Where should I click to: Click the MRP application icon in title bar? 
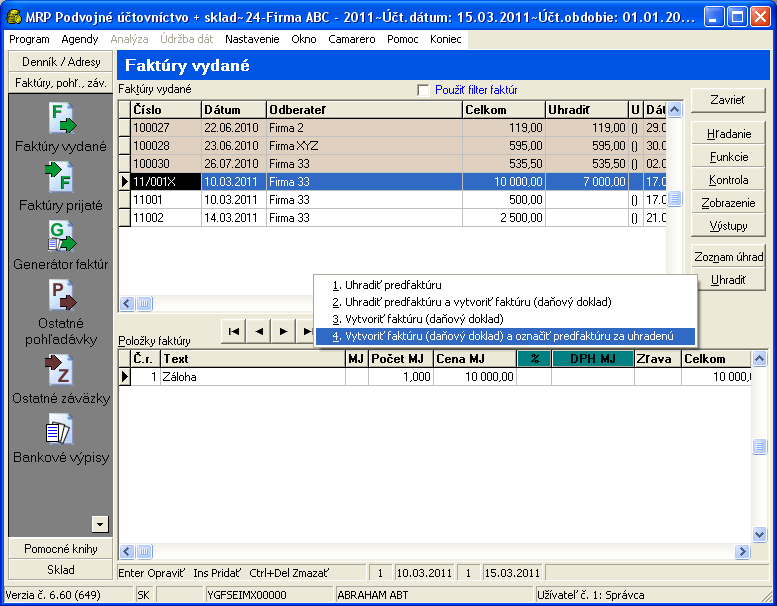click(14, 17)
